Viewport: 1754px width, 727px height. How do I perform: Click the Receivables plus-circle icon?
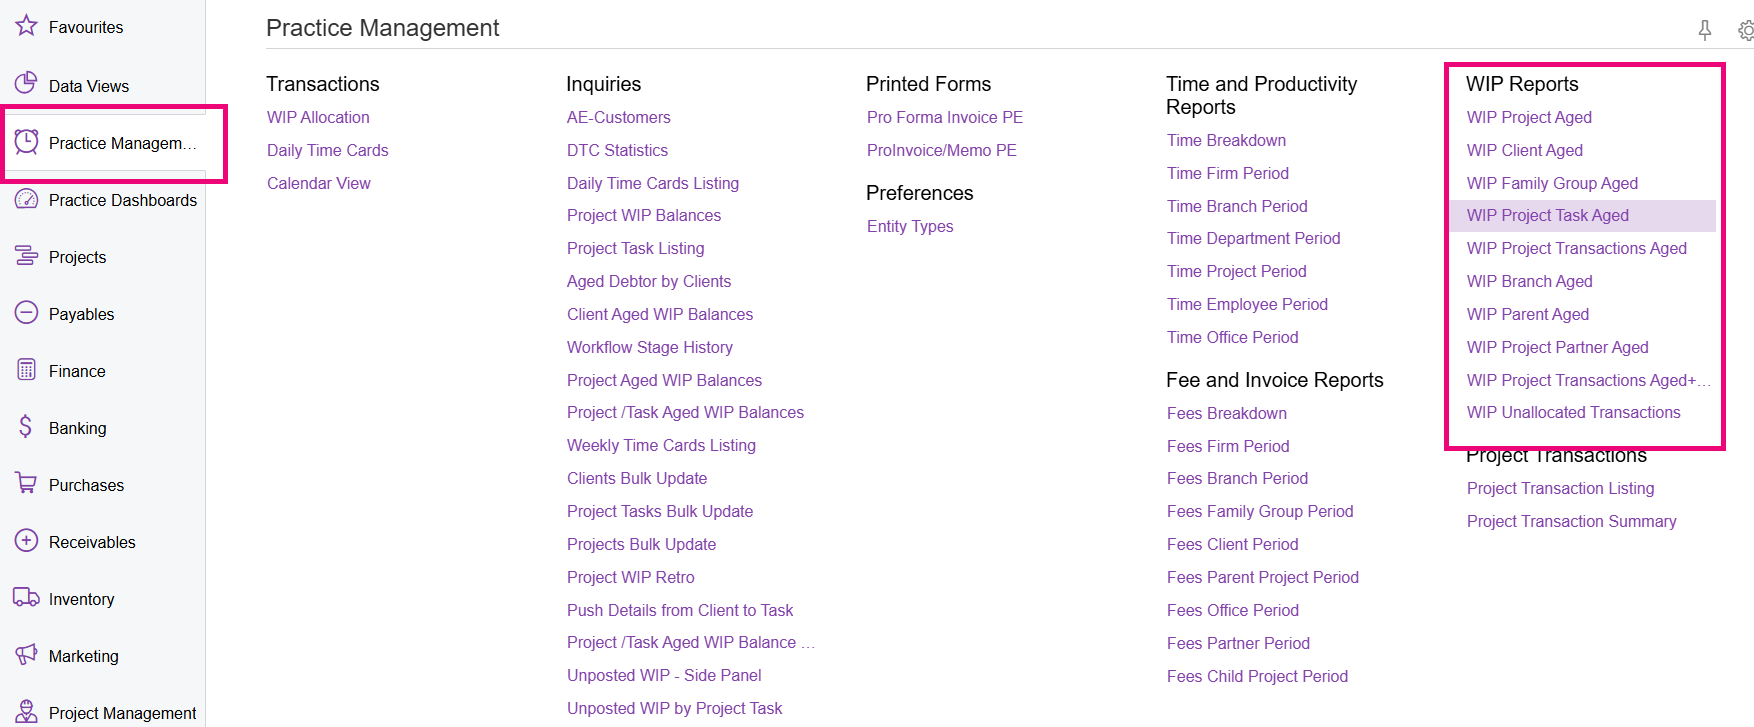[26, 541]
